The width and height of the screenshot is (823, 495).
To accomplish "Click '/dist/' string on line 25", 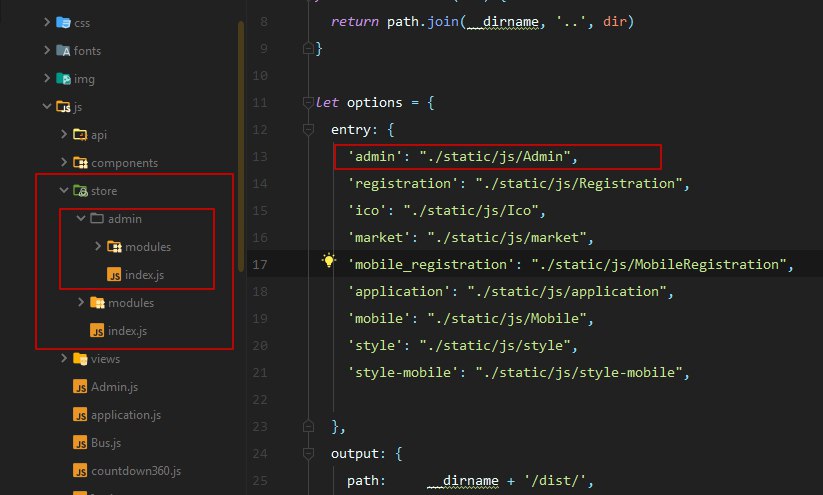I will pos(554,481).
